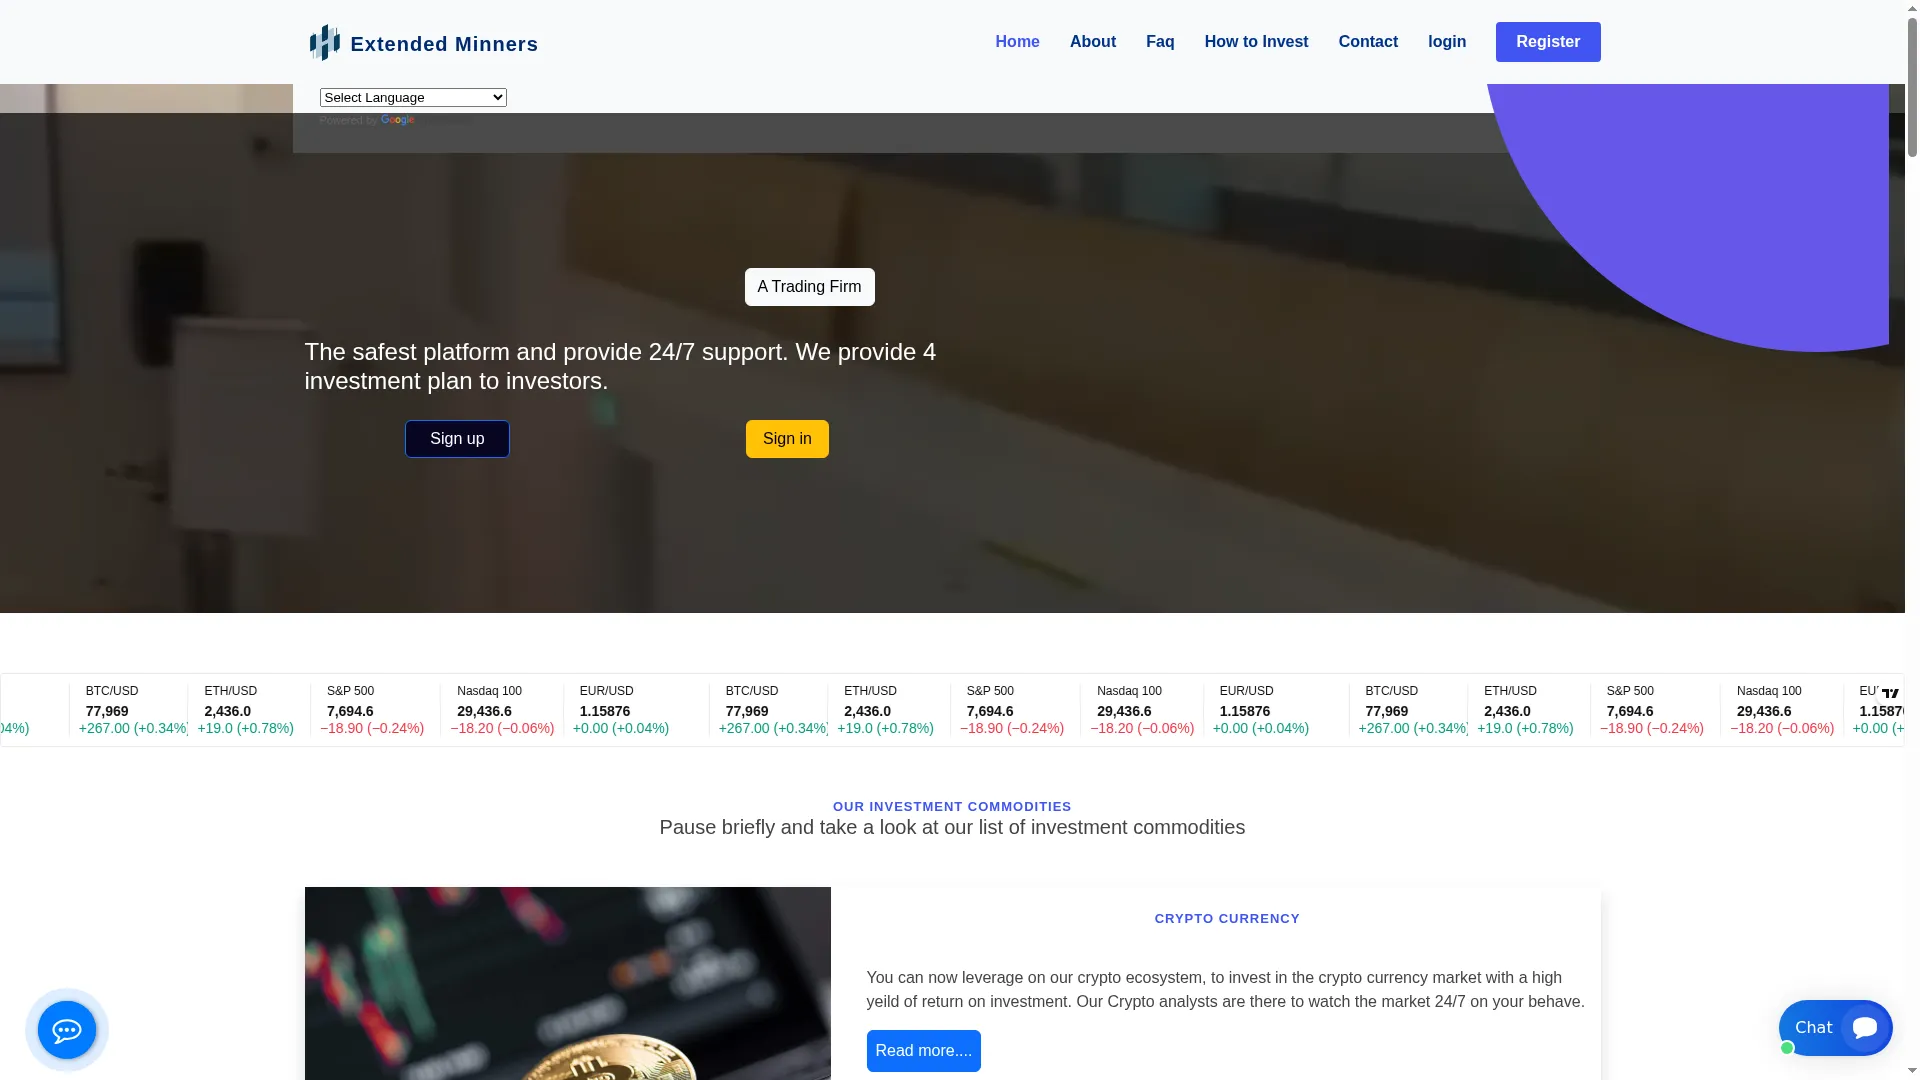Open the Faq menu item

pos(1160,42)
